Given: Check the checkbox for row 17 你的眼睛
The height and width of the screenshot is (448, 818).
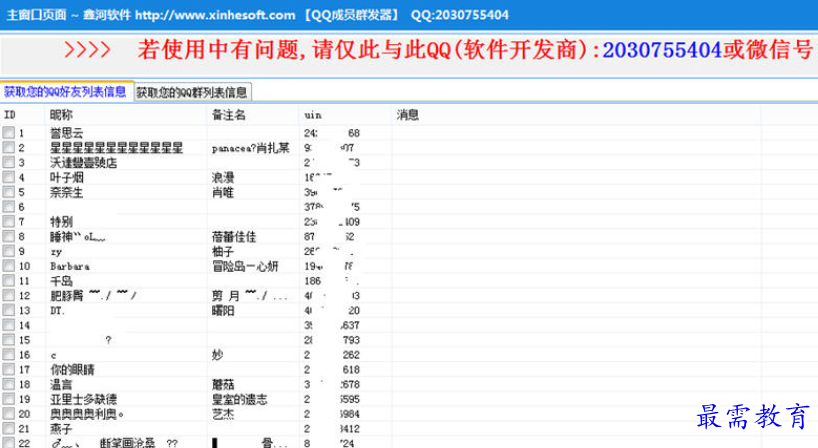Looking at the screenshot, I should 8,369.
